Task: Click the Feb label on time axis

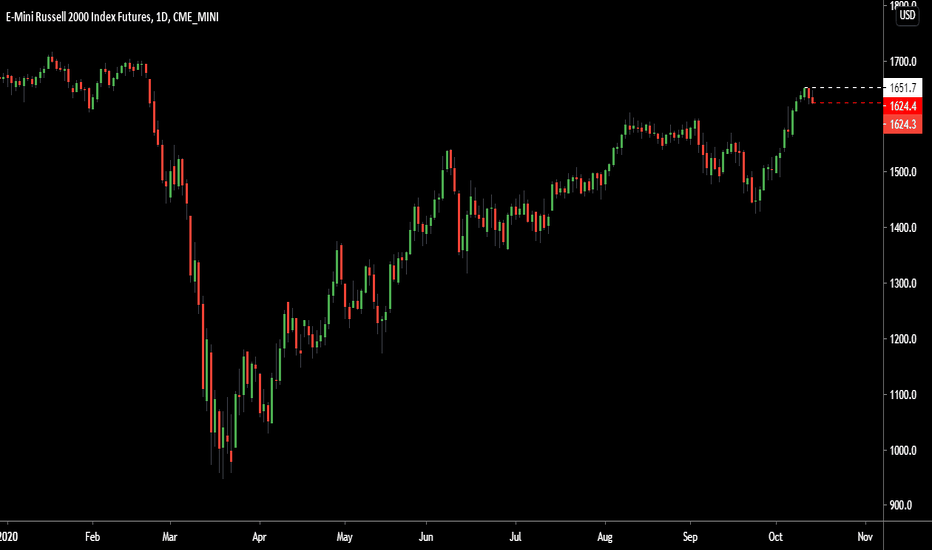Action: [x=92, y=537]
